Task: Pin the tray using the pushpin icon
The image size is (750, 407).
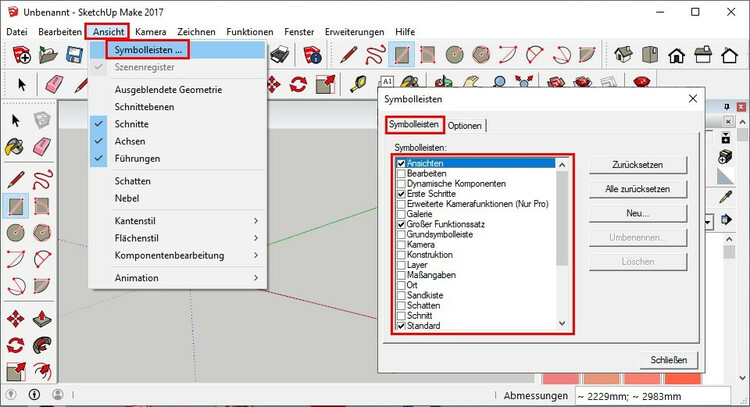Action: pos(728,107)
